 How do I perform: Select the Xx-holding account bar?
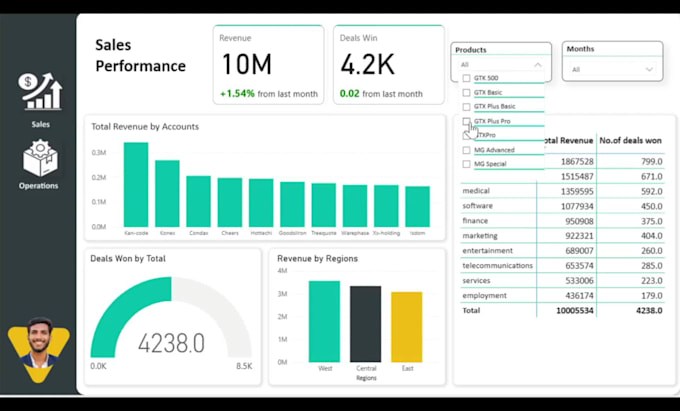pyautogui.click(x=386, y=206)
